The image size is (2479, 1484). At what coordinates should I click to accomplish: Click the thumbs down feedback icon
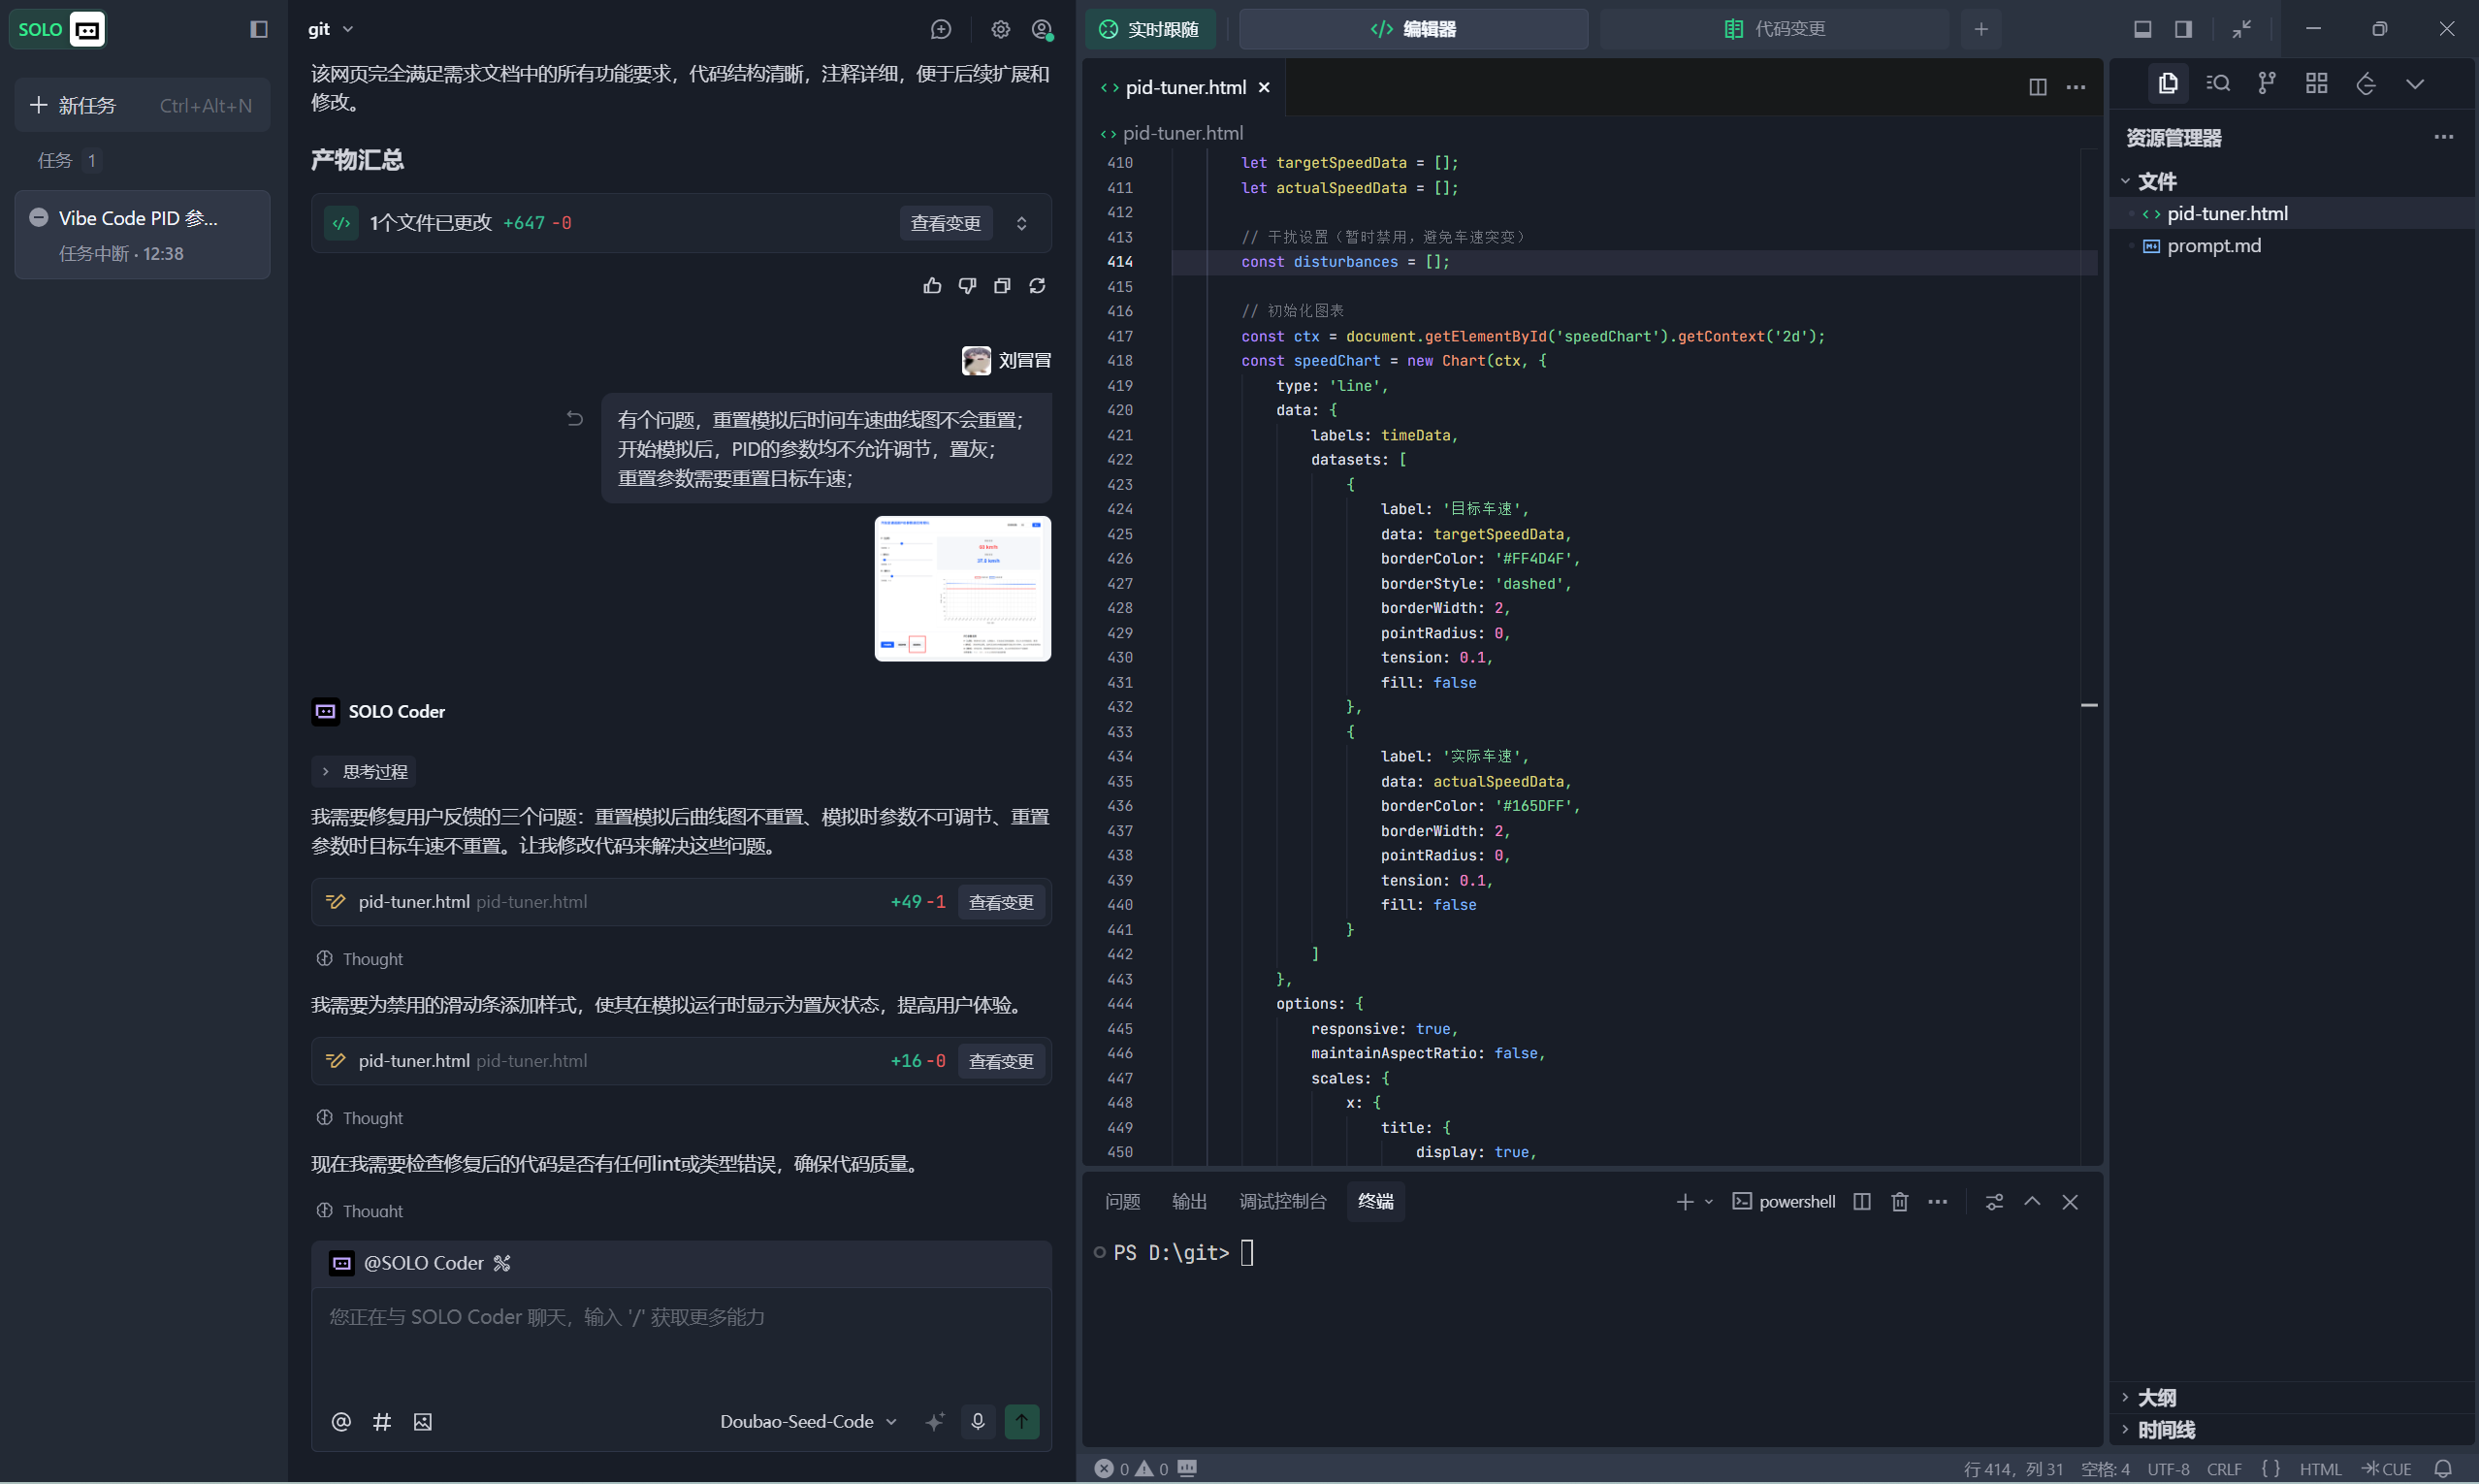pos(967,286)
